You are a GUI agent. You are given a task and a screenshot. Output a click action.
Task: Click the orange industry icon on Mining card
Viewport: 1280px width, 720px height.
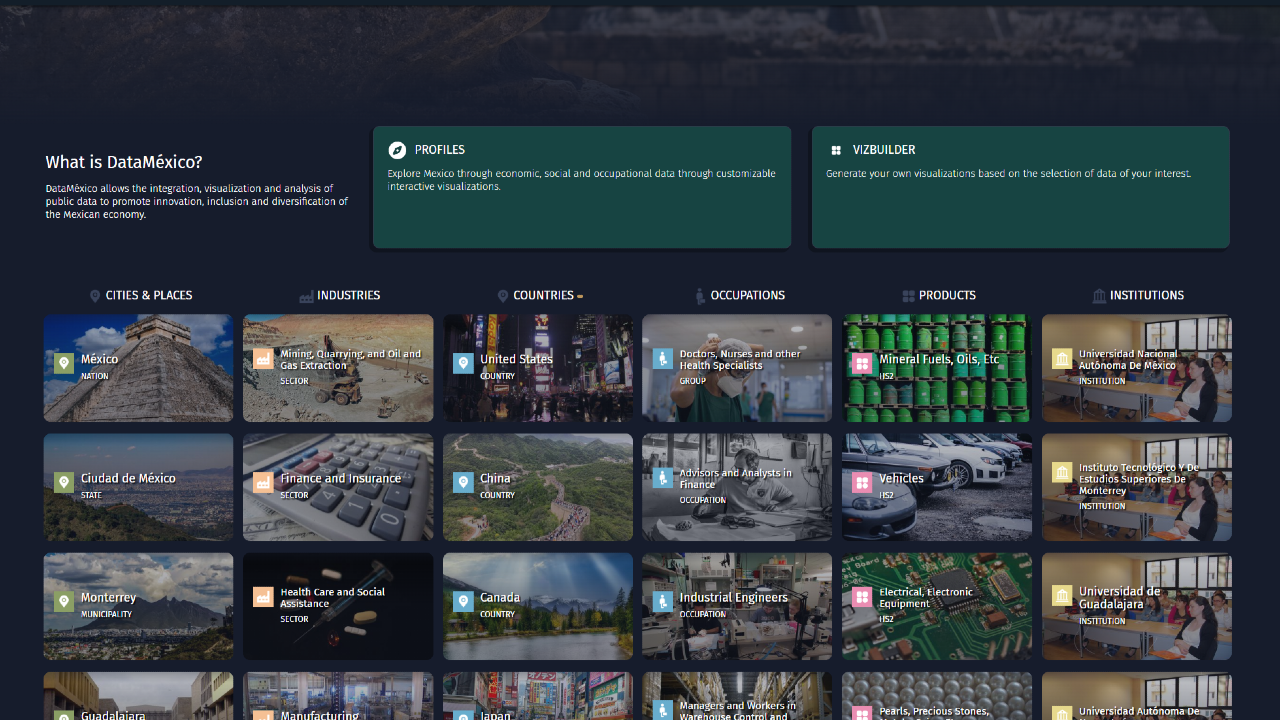[x=263, y=359]
